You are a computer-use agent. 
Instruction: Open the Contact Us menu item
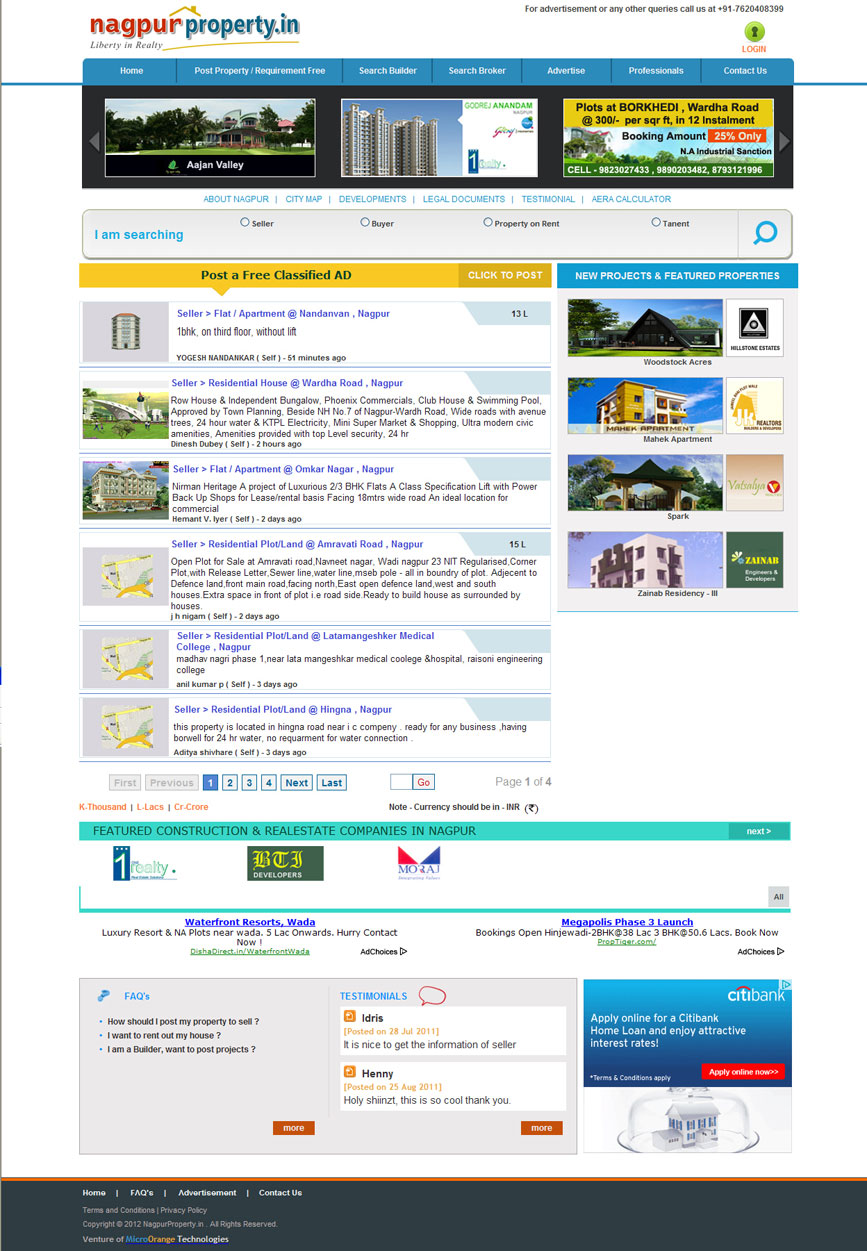coord(745,71)
